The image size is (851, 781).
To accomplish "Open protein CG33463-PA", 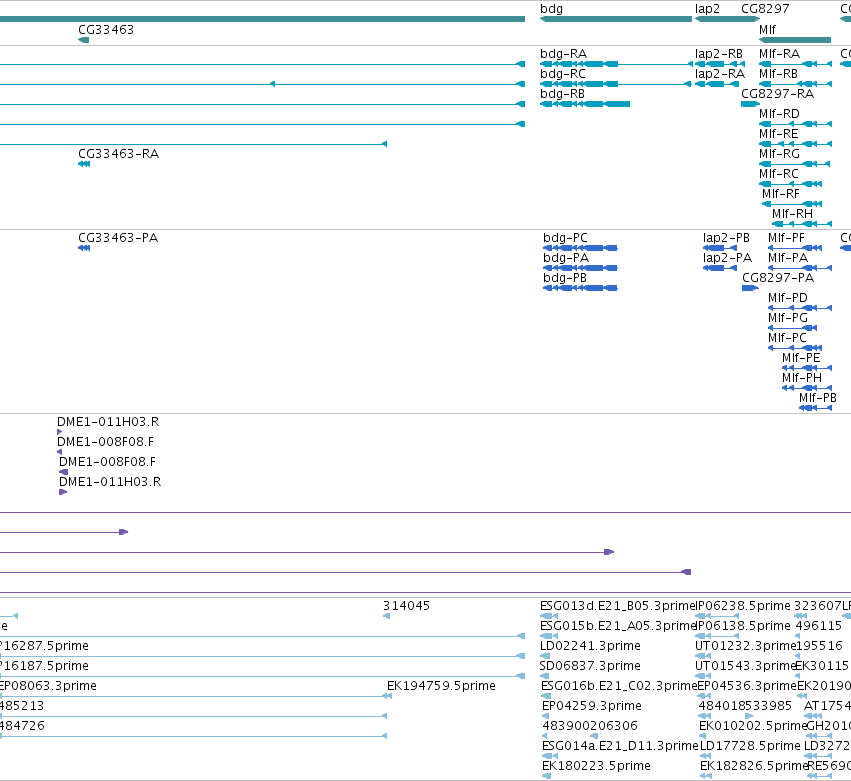I will click(84, 248).
